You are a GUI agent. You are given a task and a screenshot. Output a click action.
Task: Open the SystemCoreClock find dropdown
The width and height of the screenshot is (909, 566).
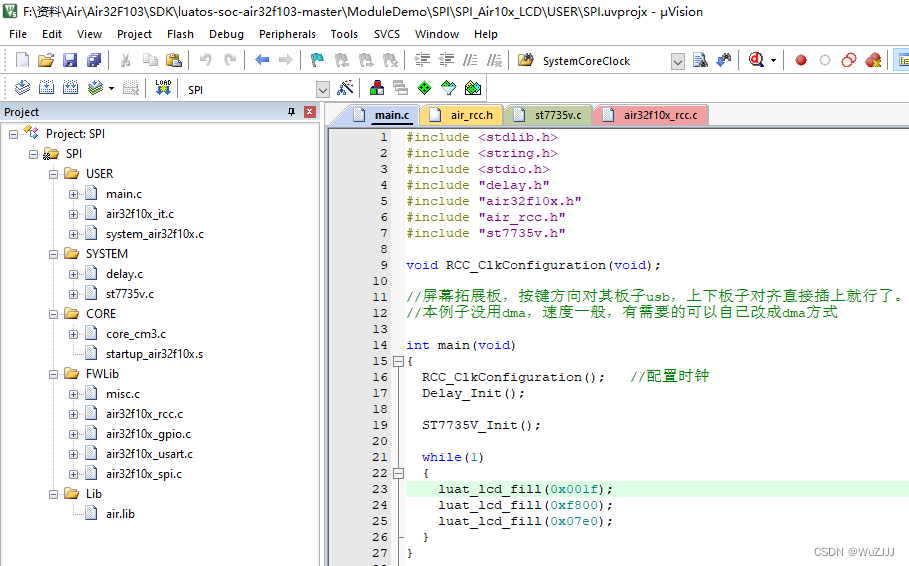[x=677, y=62]
